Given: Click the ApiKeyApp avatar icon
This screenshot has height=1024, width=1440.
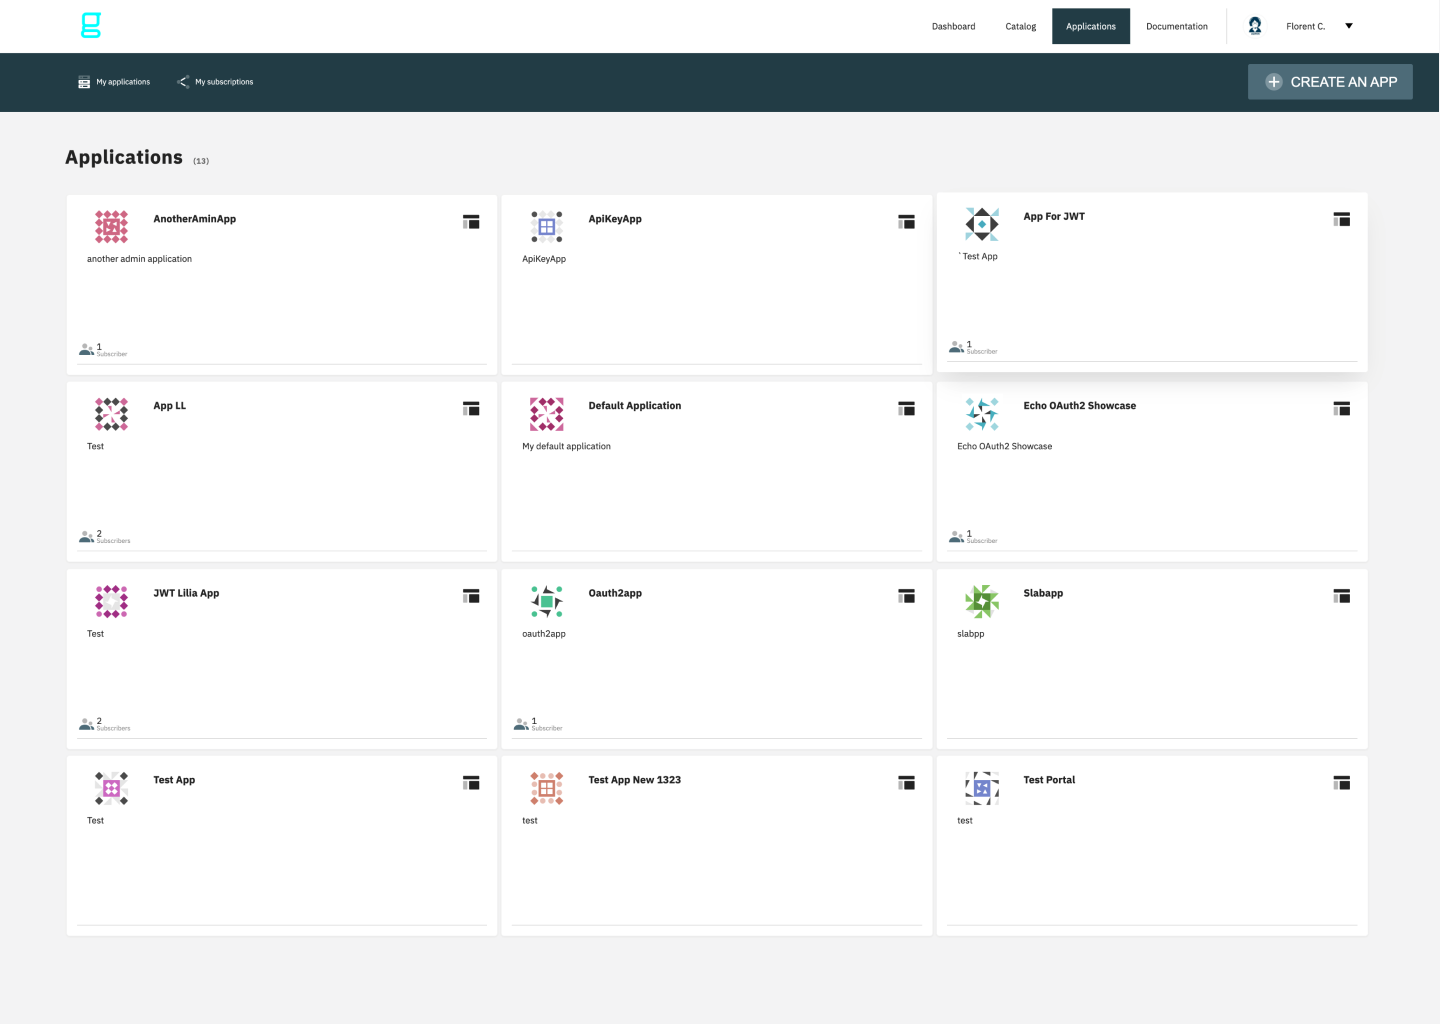Looking at the screenshot, I should click(x=546, y=227).
